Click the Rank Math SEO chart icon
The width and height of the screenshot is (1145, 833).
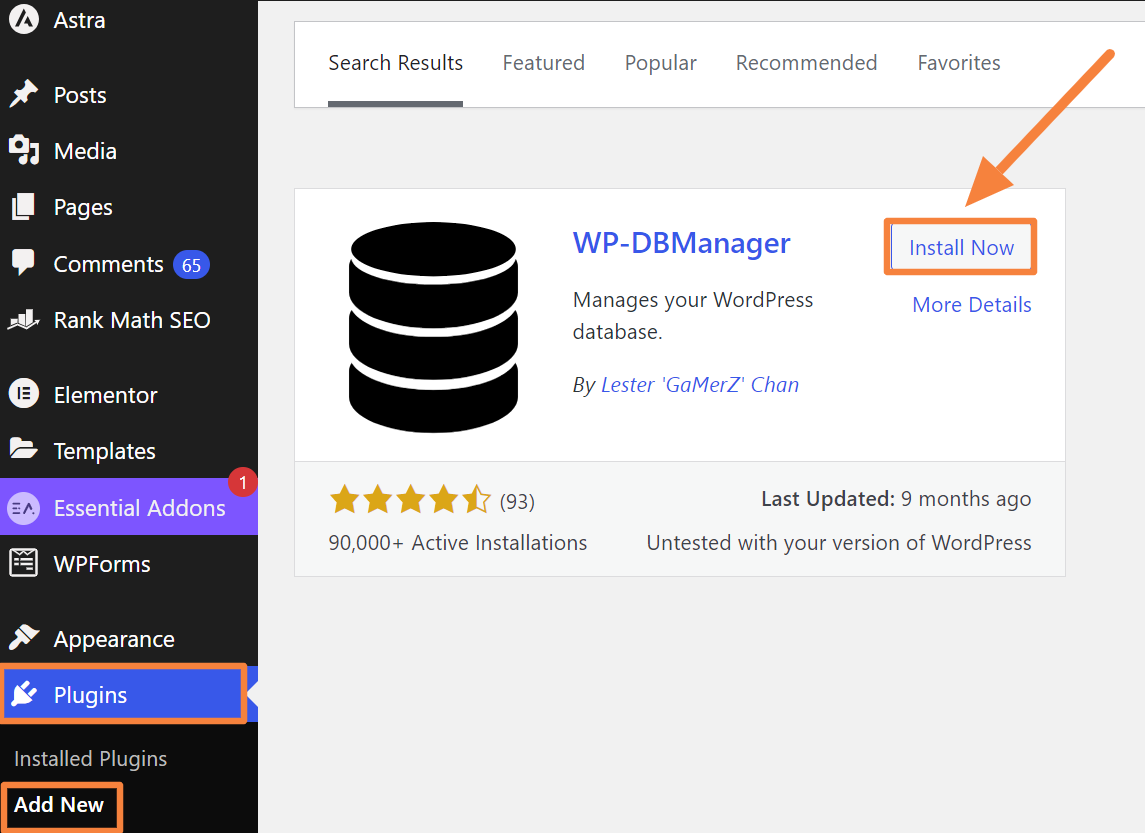23,319
